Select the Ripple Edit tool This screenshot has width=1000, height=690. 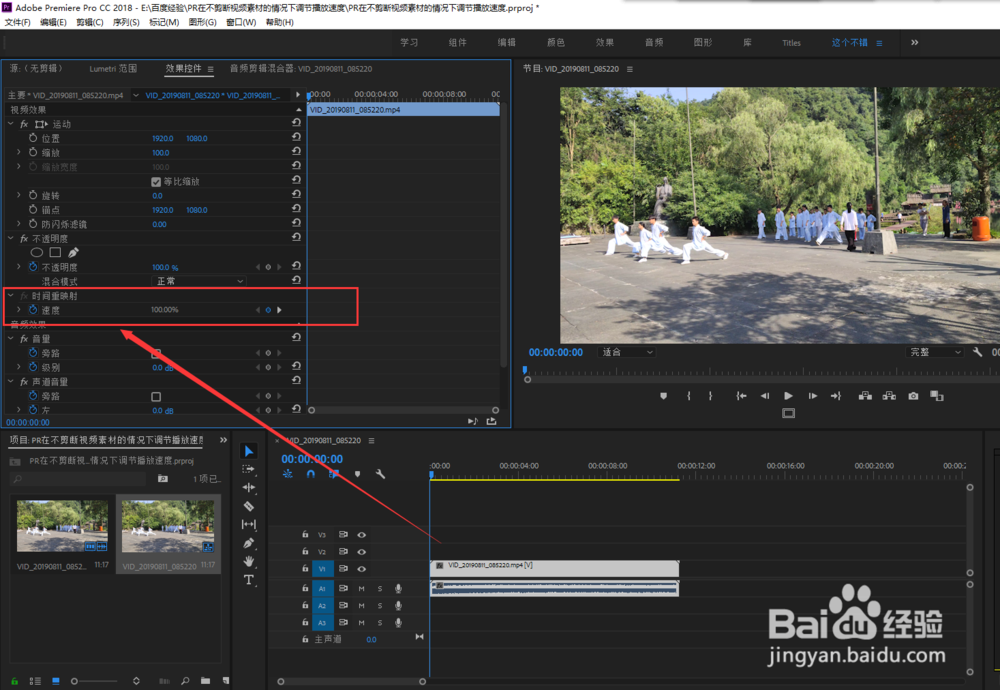[x=249, y=488]
